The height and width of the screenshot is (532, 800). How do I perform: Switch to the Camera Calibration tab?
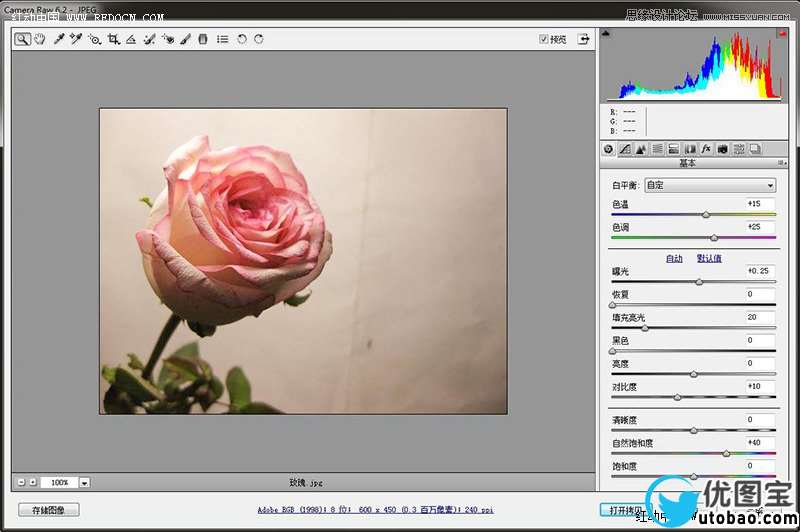pyautogui.click(x=722, y=149)
